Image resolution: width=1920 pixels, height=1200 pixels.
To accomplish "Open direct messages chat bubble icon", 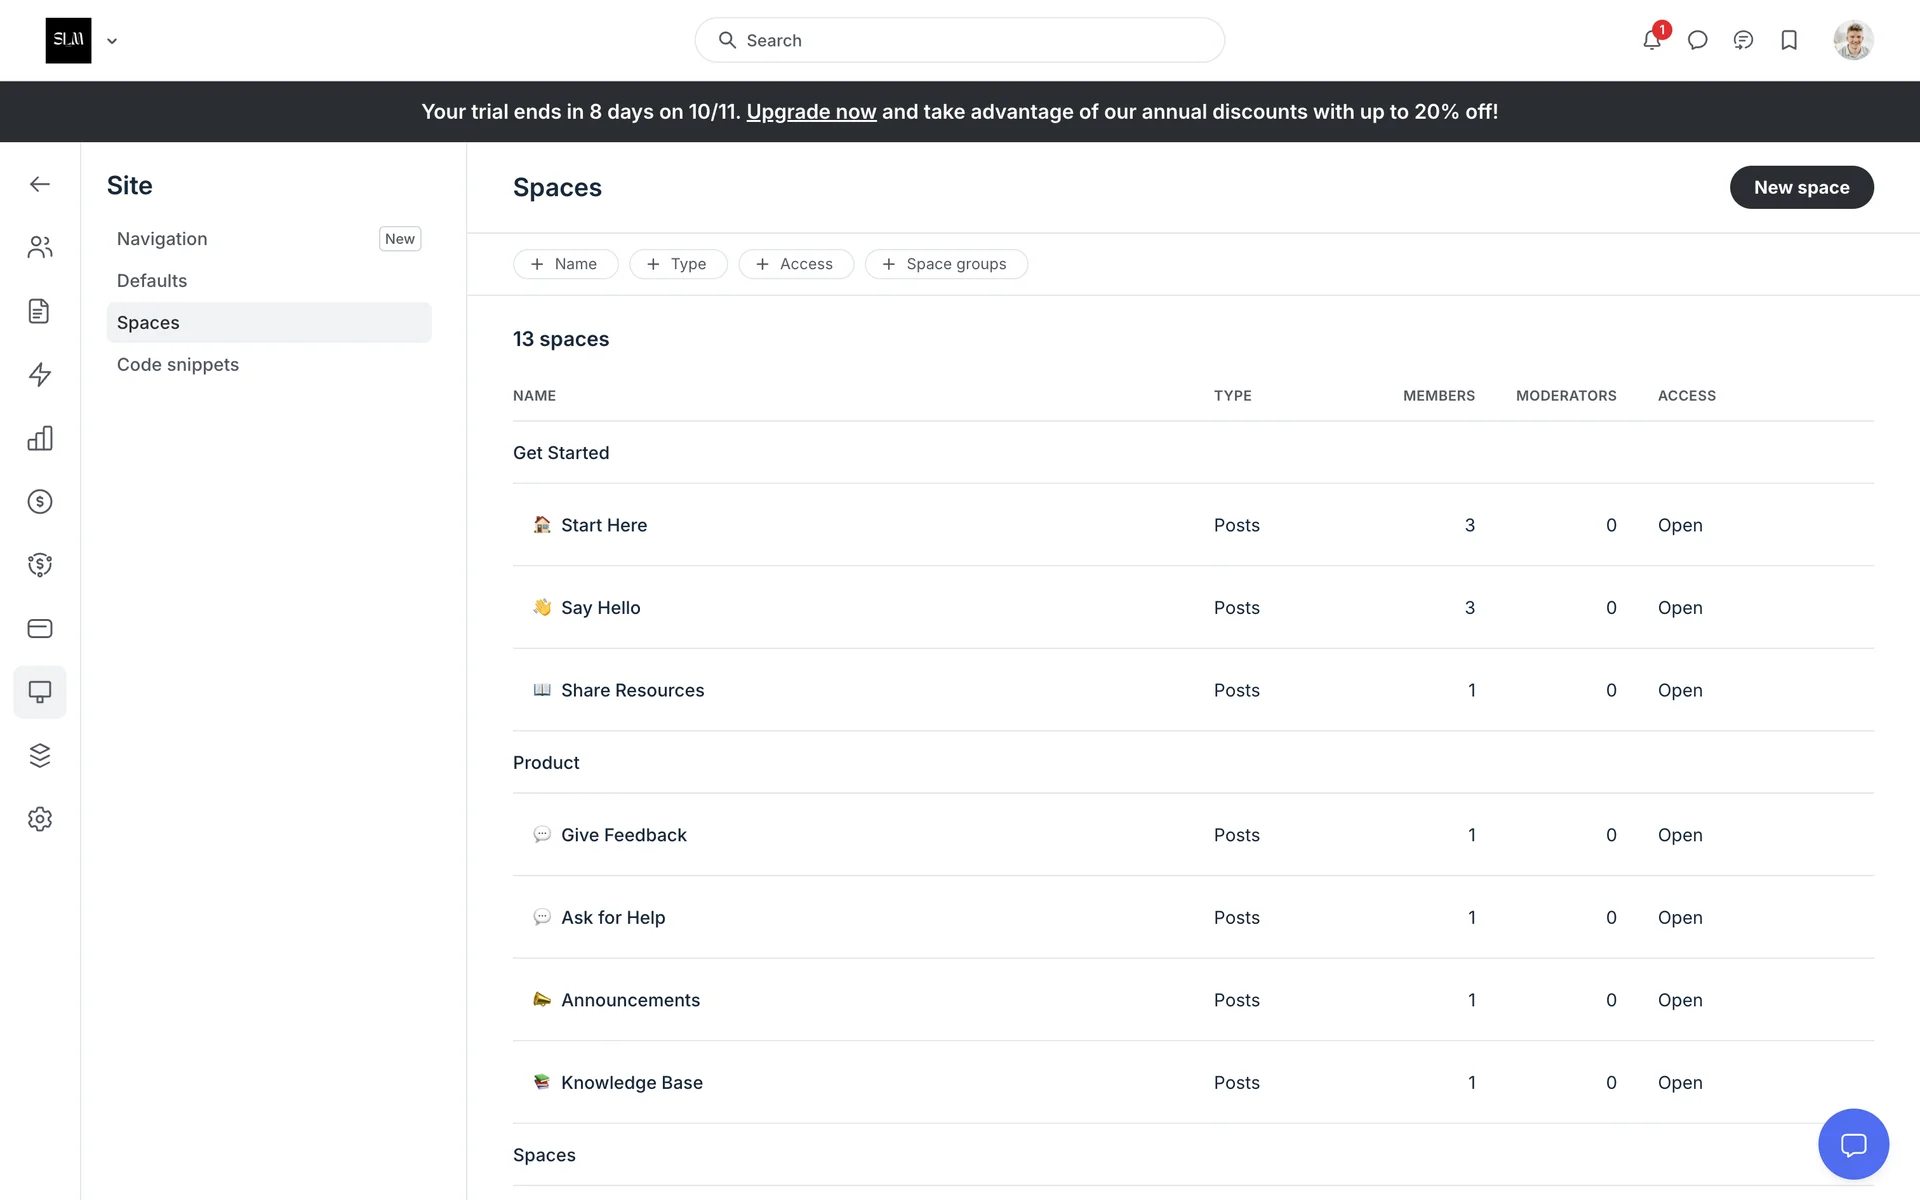I will click(1697, 40).
